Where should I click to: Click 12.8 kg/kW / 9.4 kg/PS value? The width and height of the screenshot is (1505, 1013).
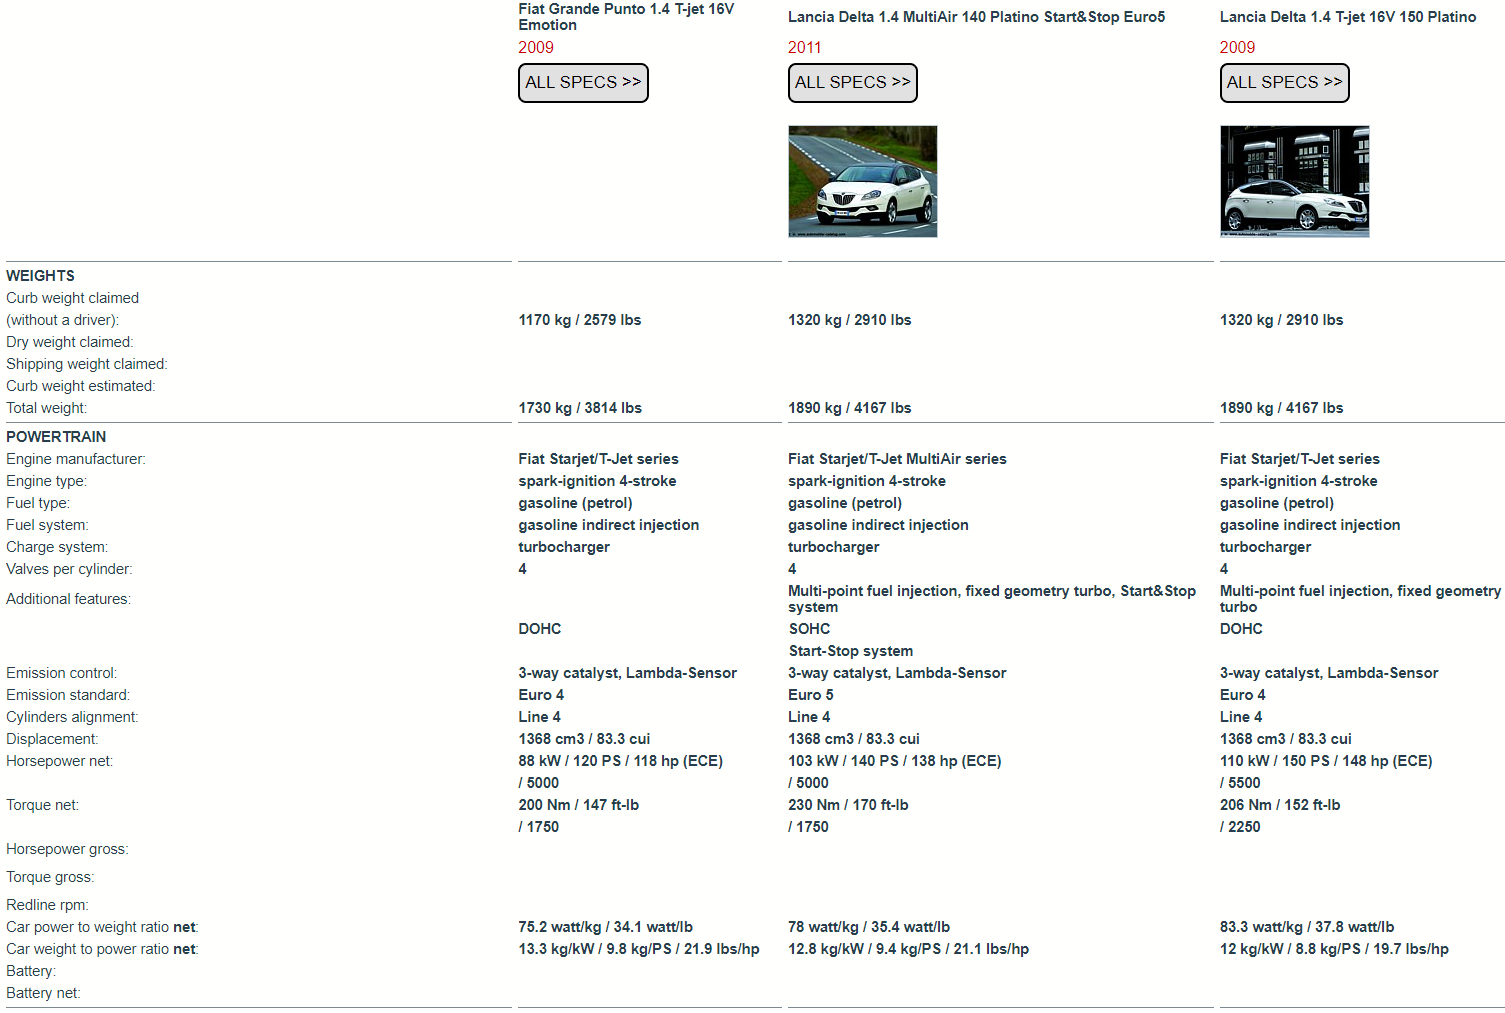click(x=908, y=949)
